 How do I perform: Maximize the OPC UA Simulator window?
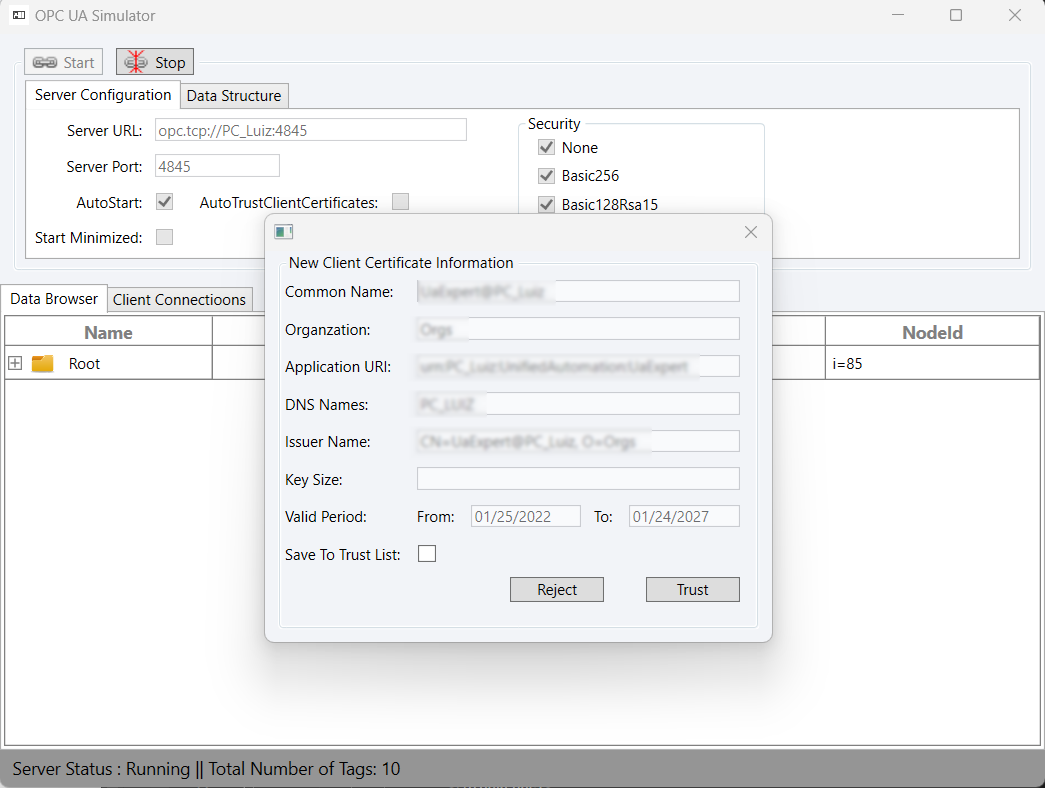point(956,15)
